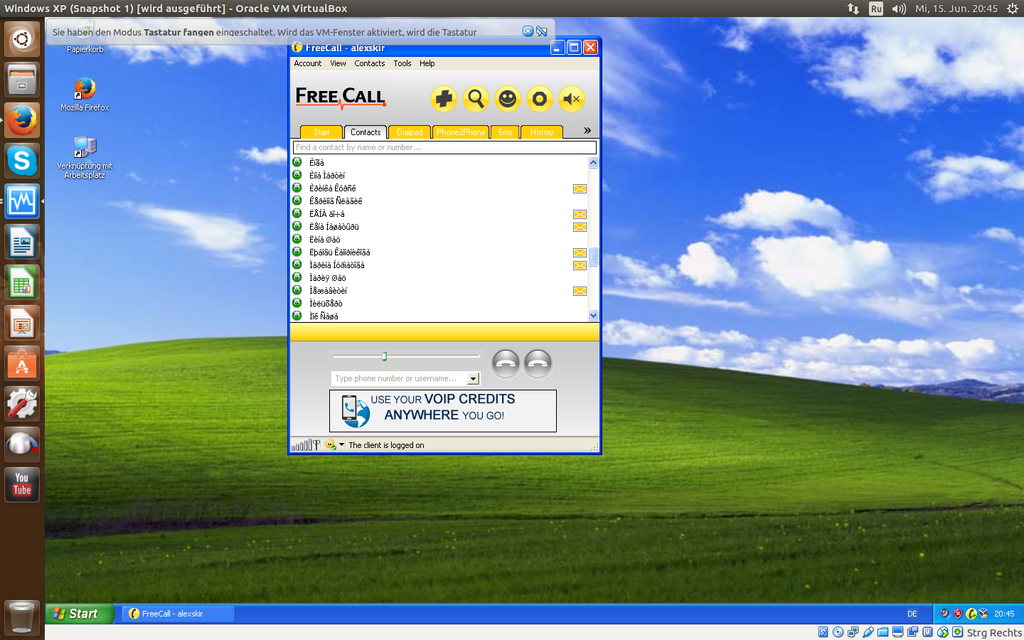The width and height of the screenshot is (1024, 640).
Task: Click the add contact plus icon
Action: pos(443,99)
